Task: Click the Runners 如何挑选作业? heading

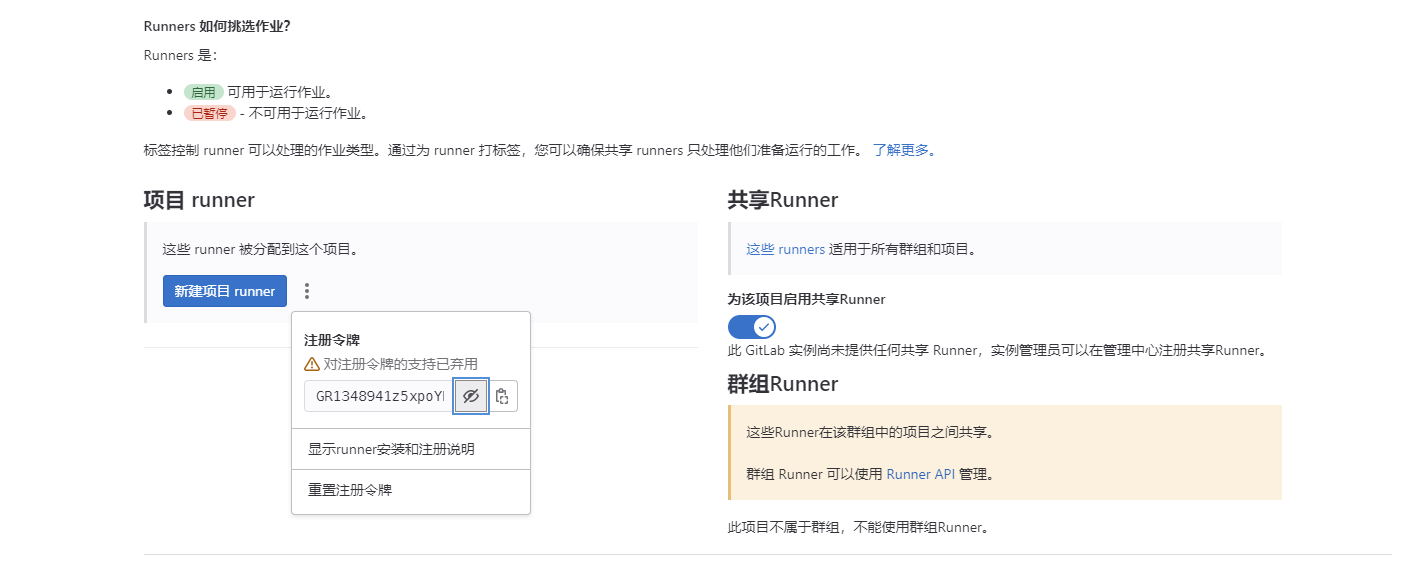Action: 217,26
